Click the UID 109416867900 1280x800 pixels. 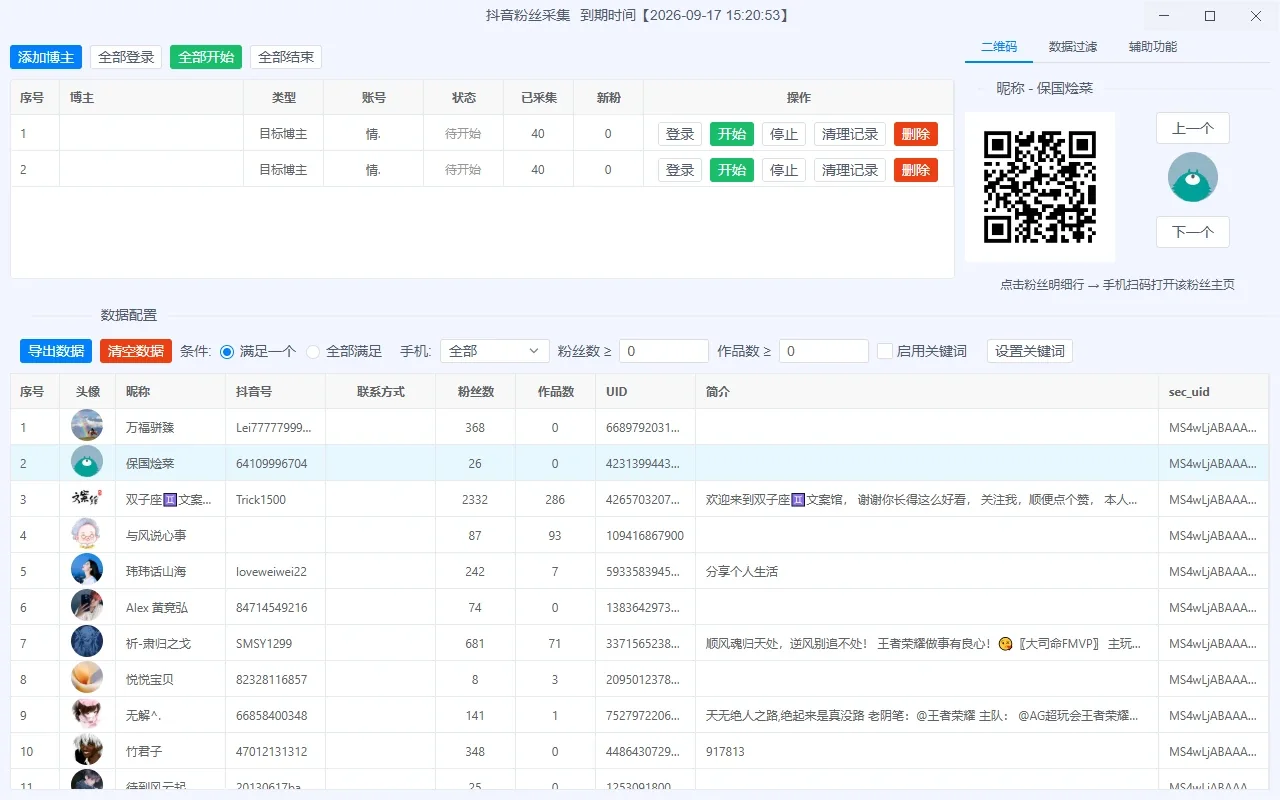(x=645, y=535)
